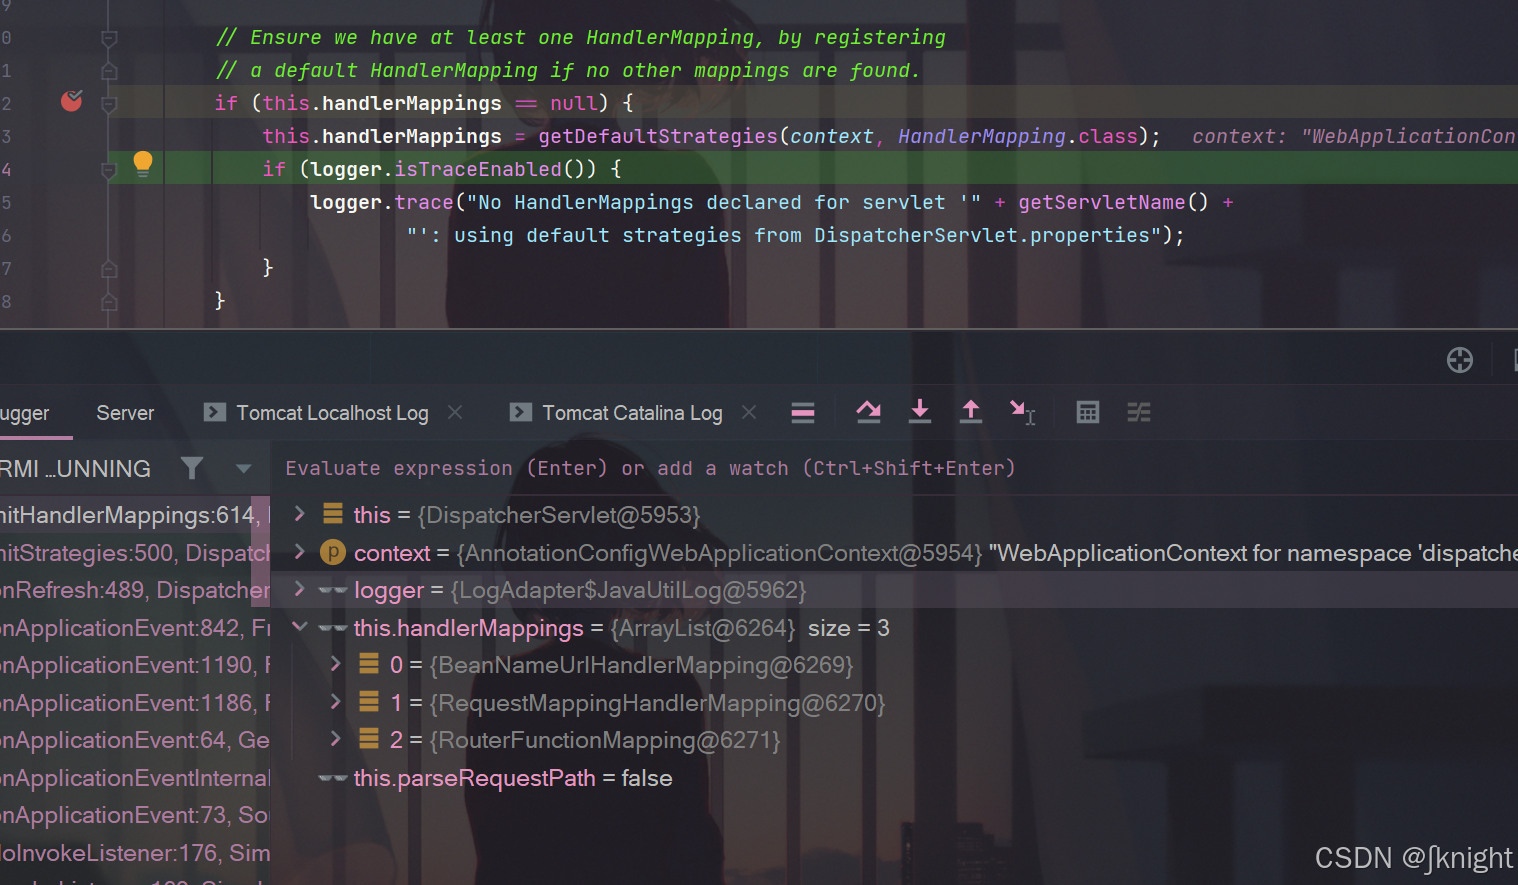Switch to the Server tab

pyautogui.click(x=124, y=412)
